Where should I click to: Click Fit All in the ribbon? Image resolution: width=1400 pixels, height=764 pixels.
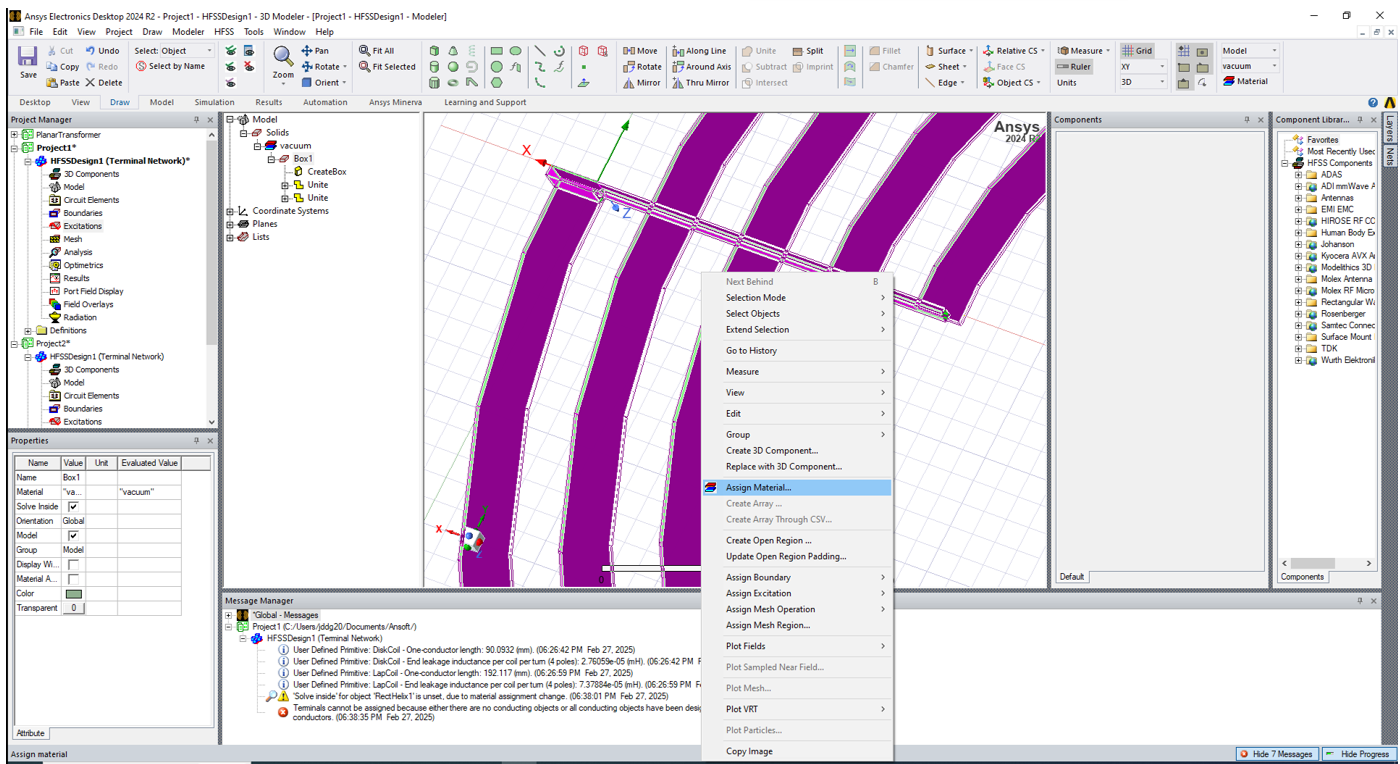click(377, 51)
